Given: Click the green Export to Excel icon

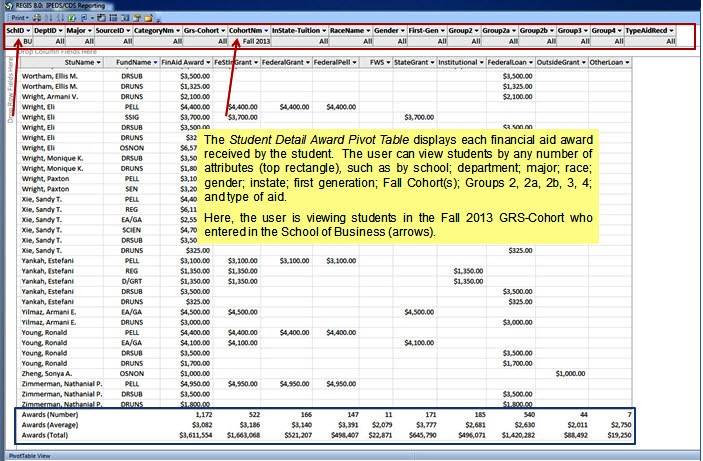Looking at the screenshot, I should pyautogui.click(x=72, y=18).
